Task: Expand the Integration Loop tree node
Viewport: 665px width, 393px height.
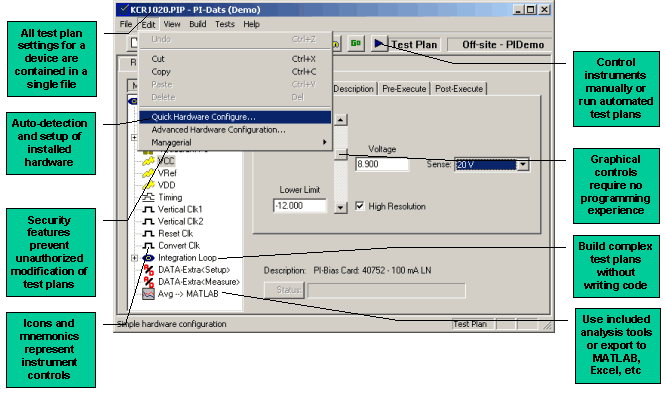Action: (x=134, y=258)
